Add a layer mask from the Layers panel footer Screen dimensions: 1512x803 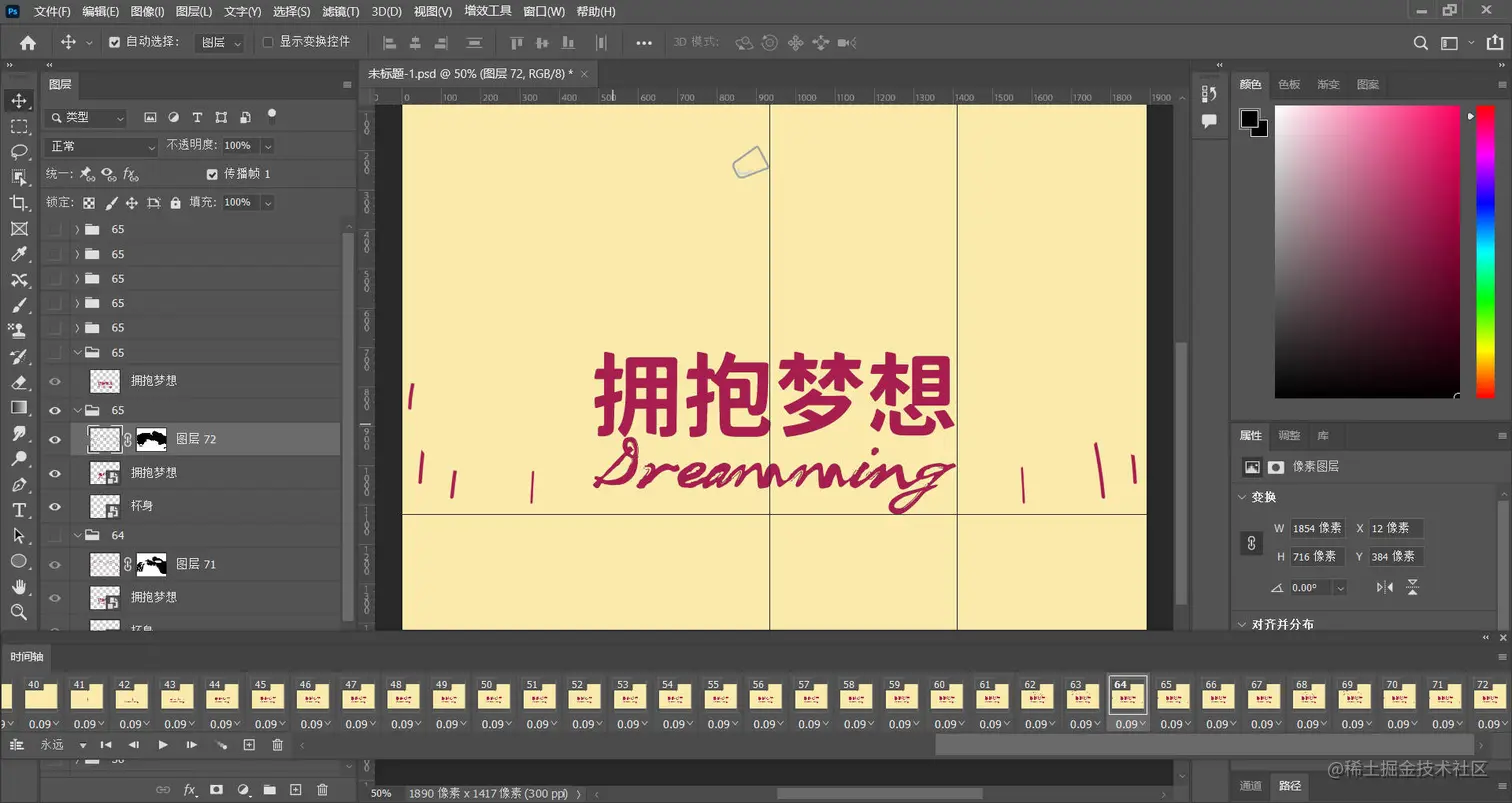pyautogui.click(x=215, y=790)
